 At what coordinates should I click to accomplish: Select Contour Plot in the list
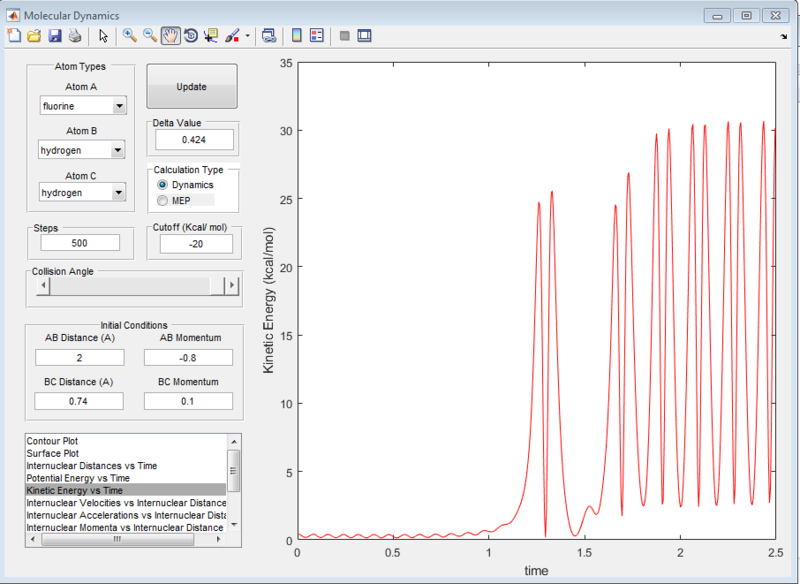point(126,441)
